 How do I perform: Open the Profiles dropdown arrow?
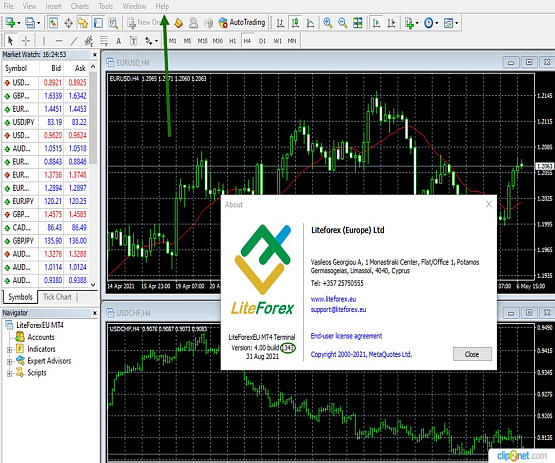pyautogui.click(x=39, y=23)
